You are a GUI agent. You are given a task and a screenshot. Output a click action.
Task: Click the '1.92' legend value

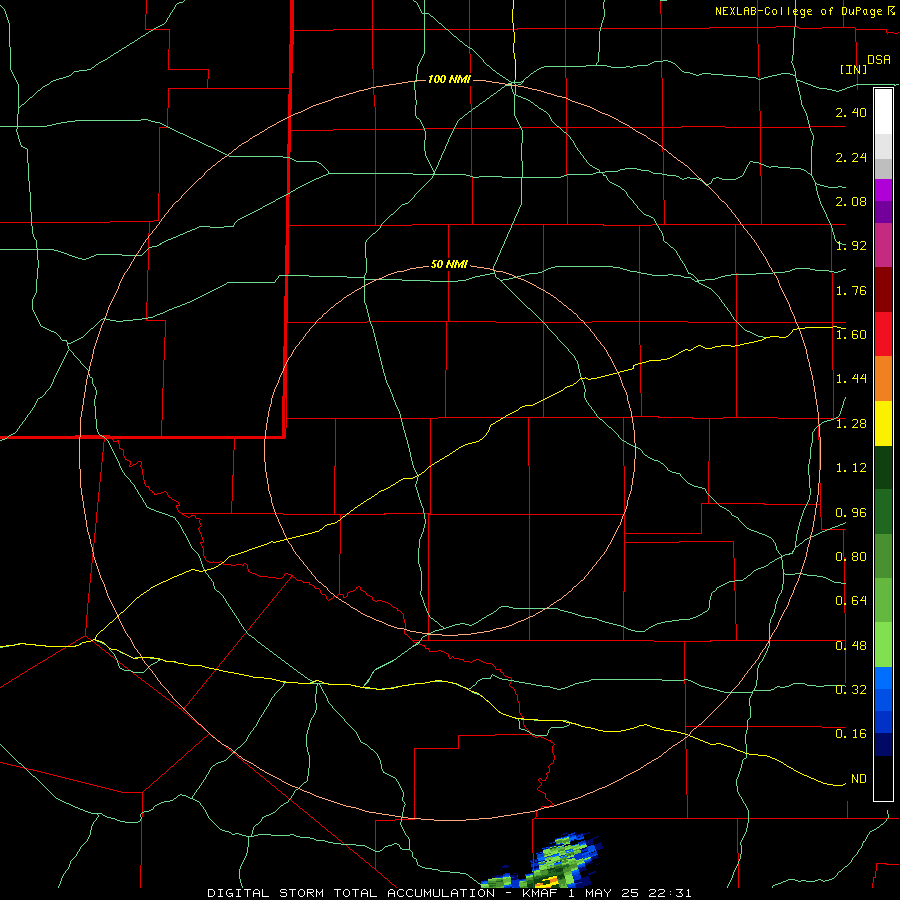851,246
